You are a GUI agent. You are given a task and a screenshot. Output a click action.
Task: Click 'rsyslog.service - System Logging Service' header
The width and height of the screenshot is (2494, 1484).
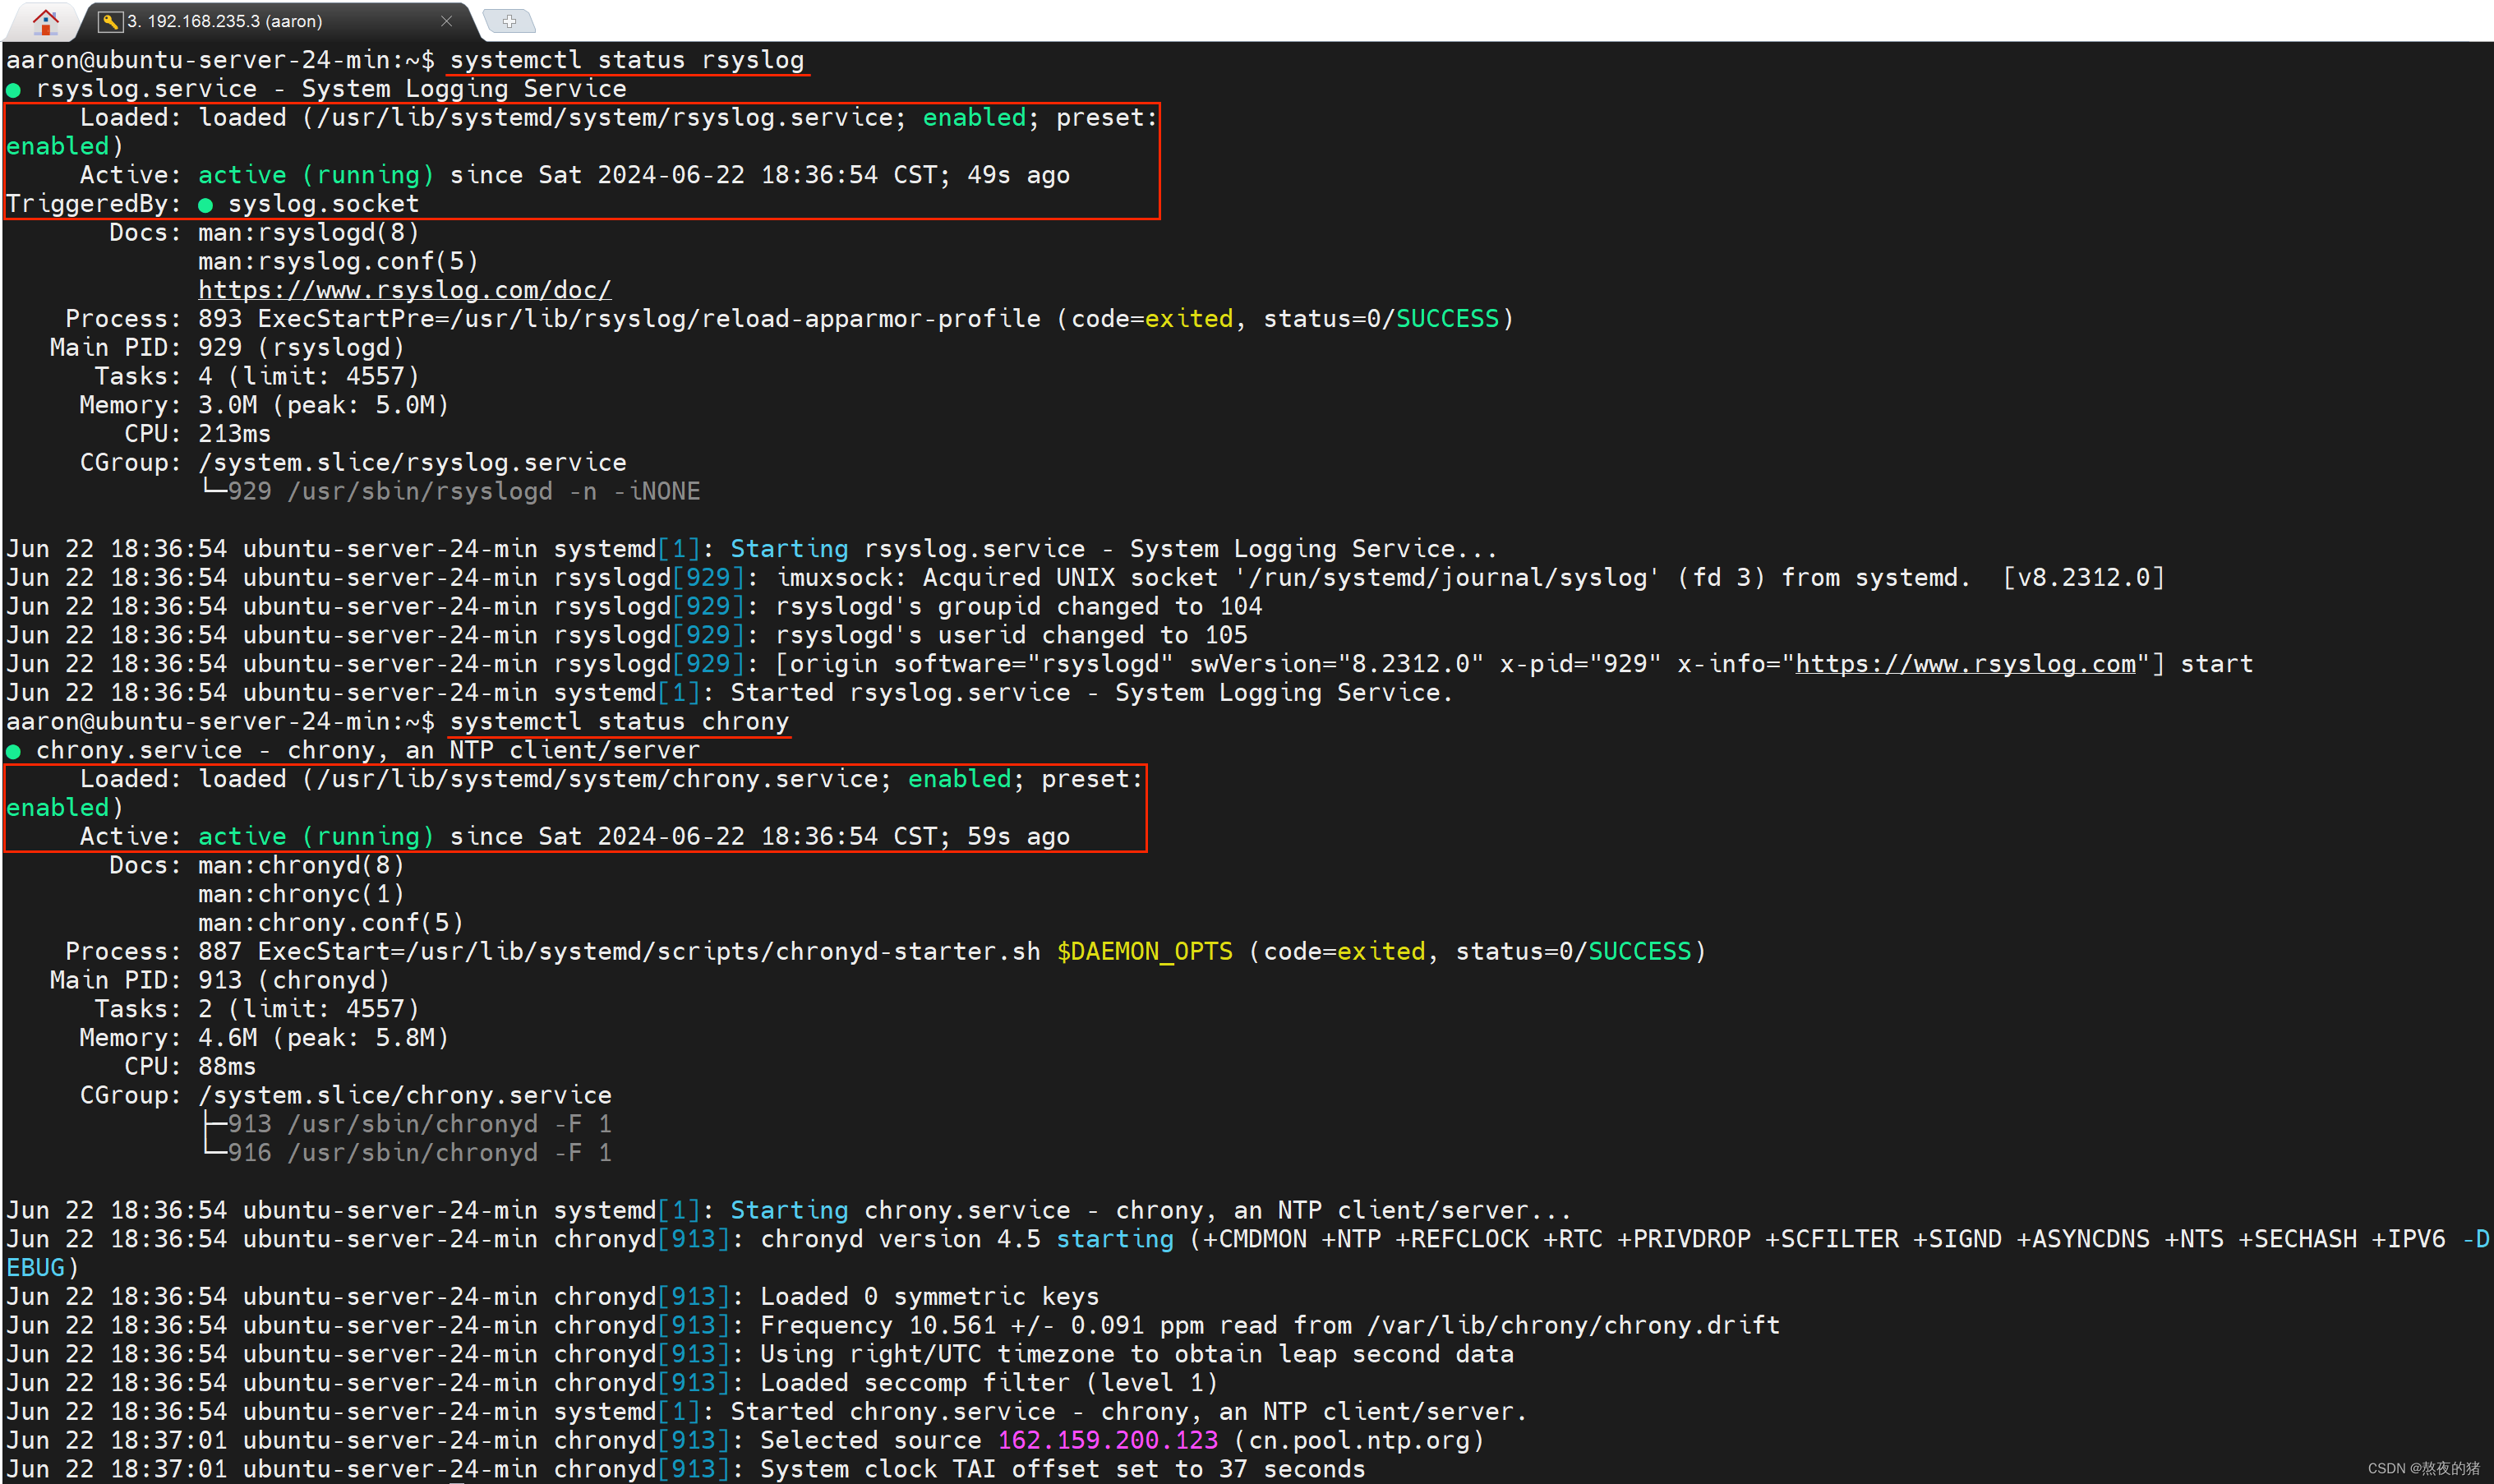pyautogui.click(x=331, y=89)
